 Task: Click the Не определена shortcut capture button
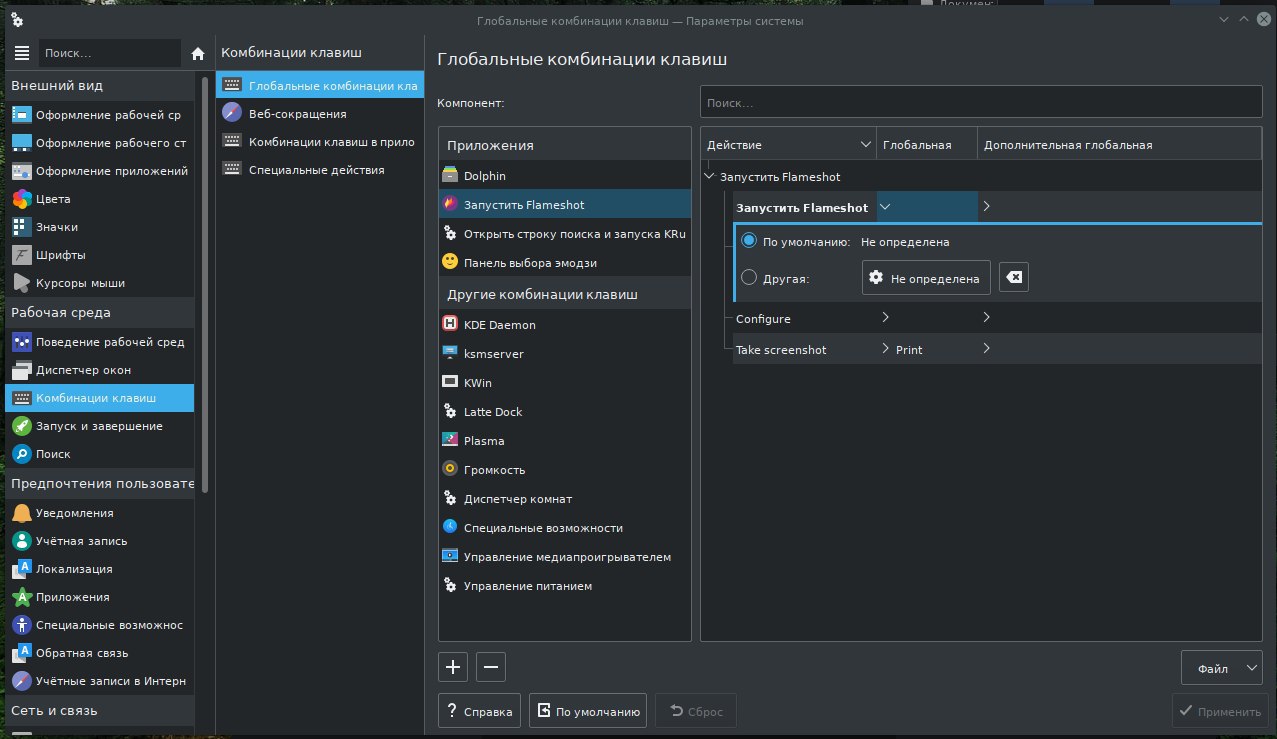pyautogui.click(x=926, y=278)
